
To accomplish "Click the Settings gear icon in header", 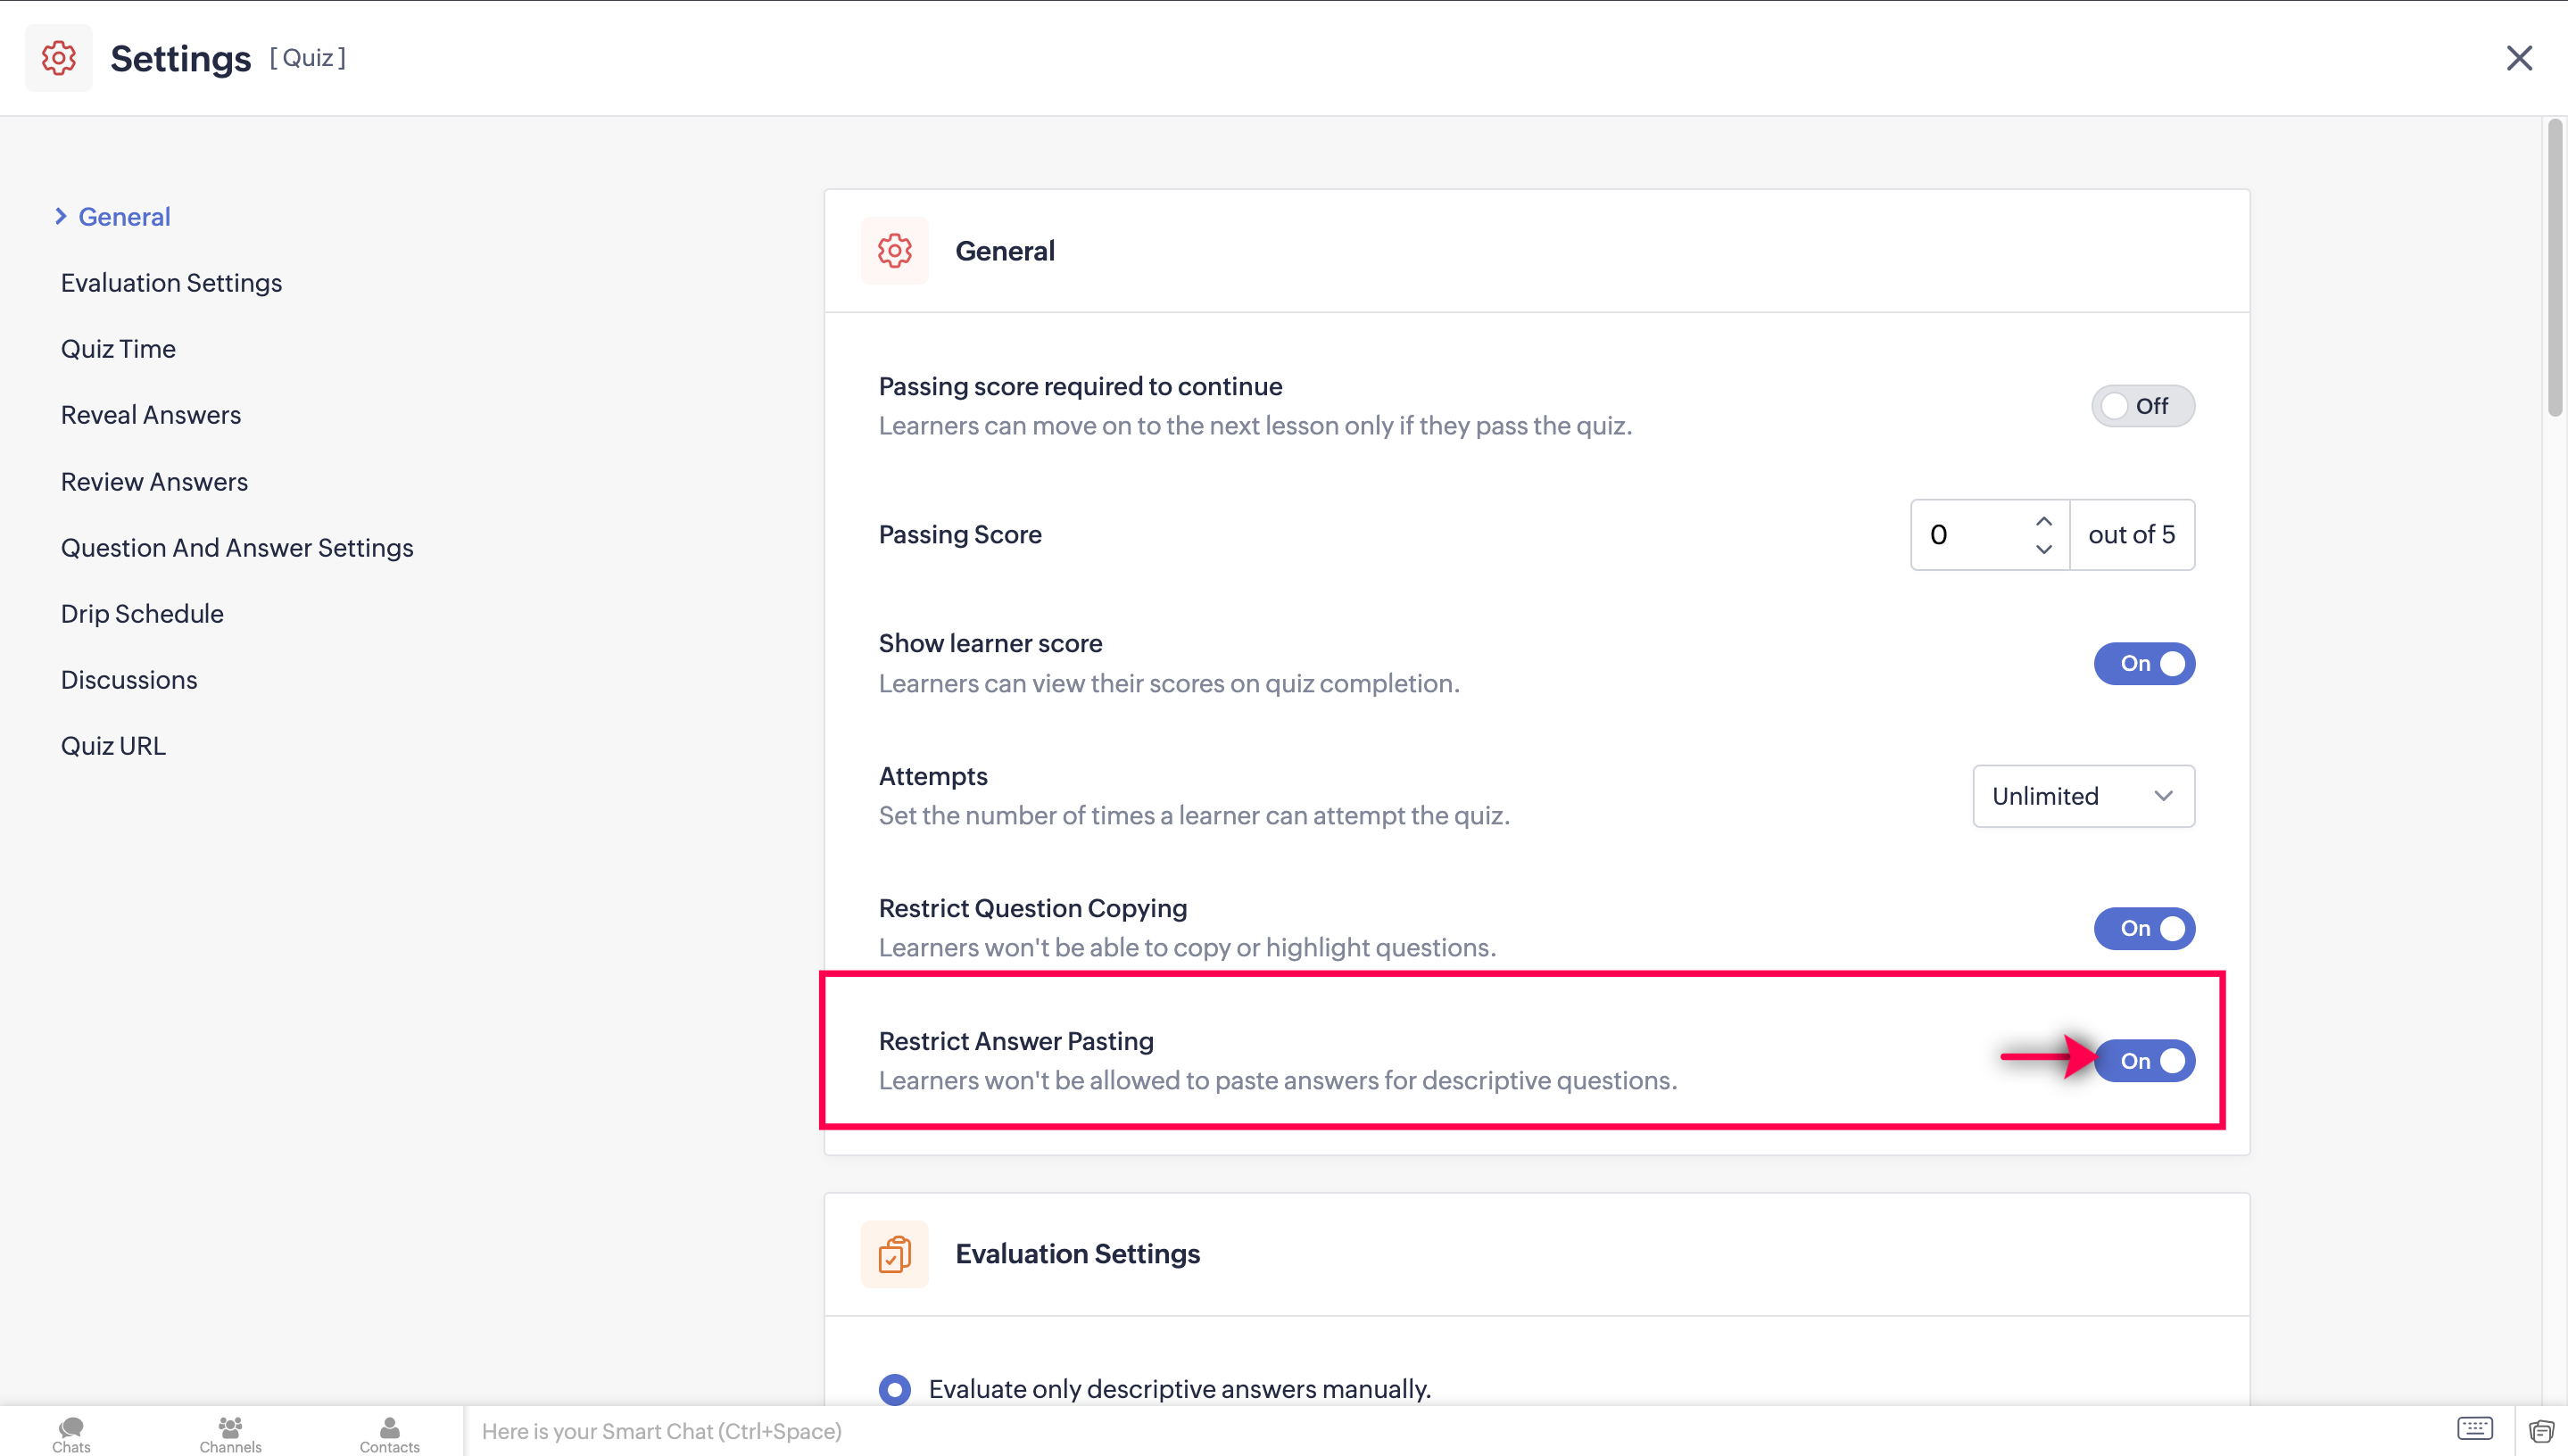I will (58, 58).
